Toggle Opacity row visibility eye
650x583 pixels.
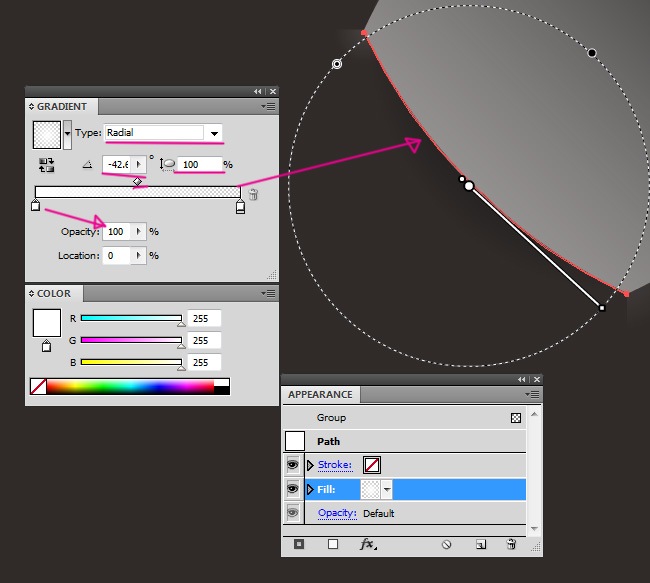tap(294, 513)
